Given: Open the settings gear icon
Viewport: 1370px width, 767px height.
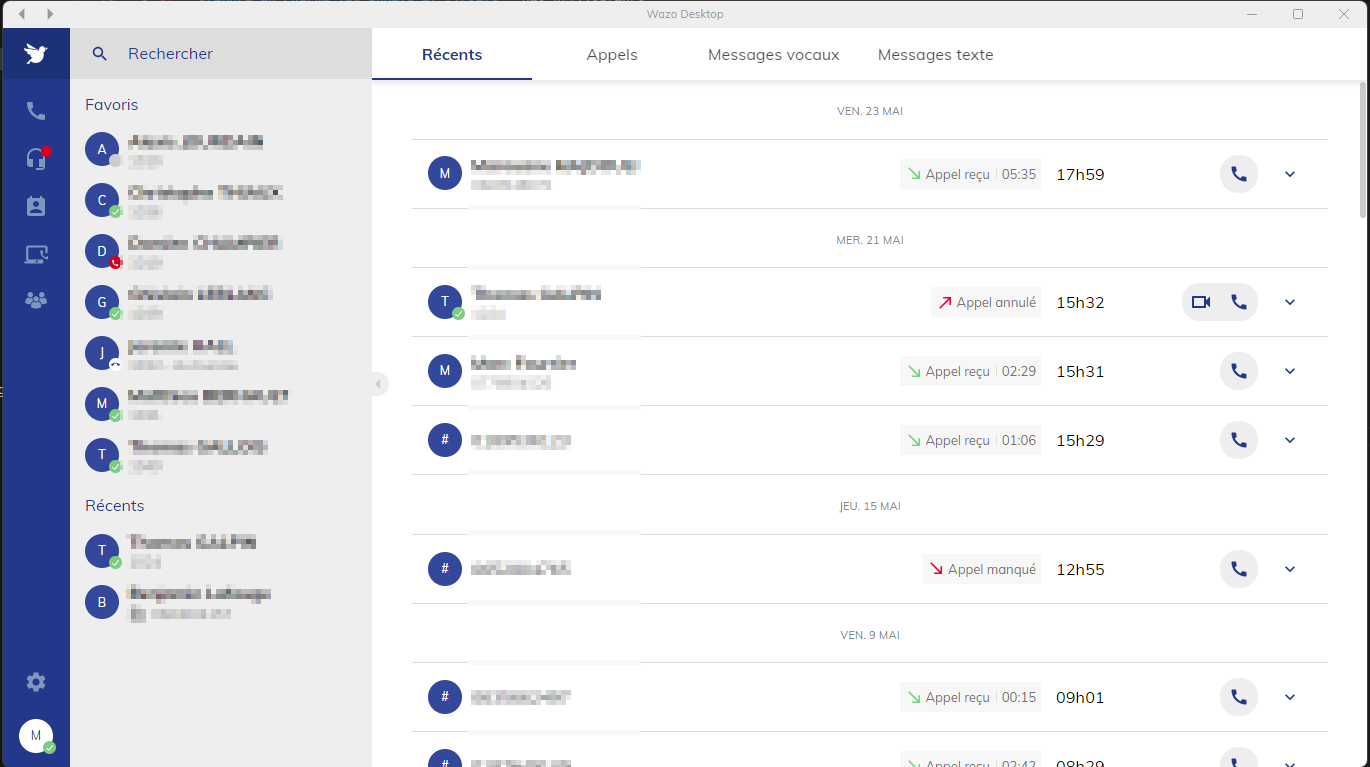Looking at the screenshot, I should (x=36, y=682).
